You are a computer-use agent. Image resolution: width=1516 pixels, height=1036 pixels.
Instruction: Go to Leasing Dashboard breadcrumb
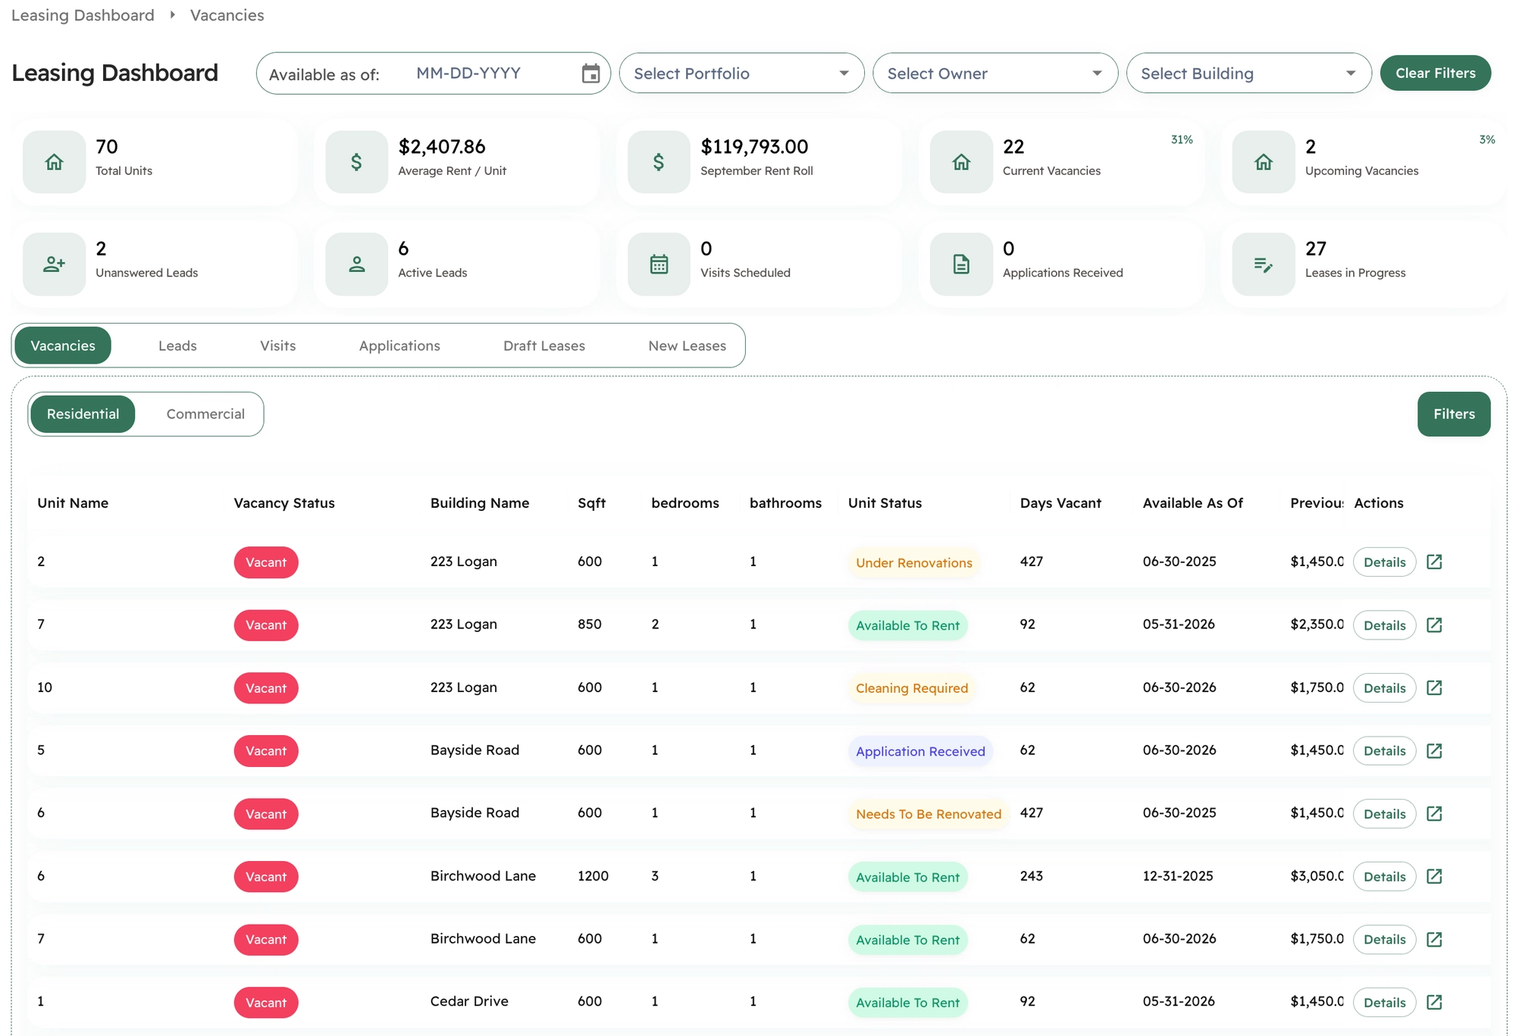(83, 15)
